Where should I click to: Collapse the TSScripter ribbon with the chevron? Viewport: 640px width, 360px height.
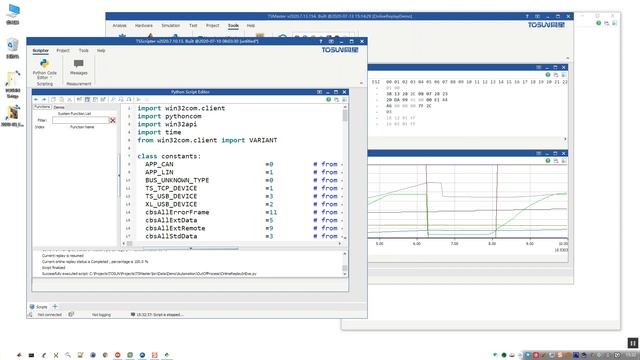pyautogui.click(x=361, y=83)
